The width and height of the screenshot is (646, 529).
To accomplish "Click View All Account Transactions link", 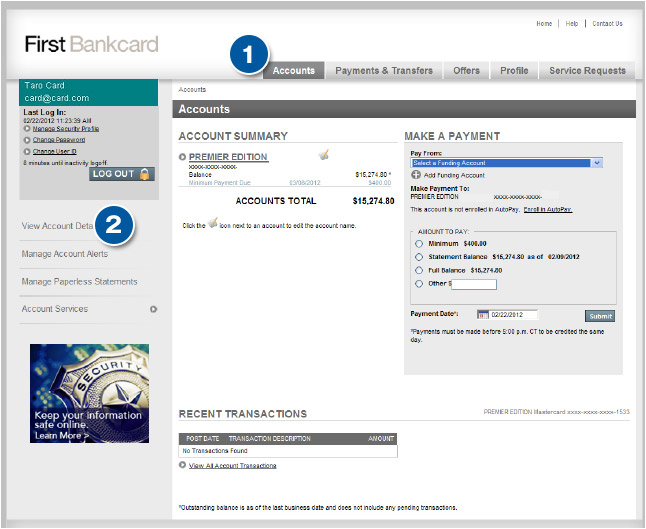I will (x=232, y=466).
